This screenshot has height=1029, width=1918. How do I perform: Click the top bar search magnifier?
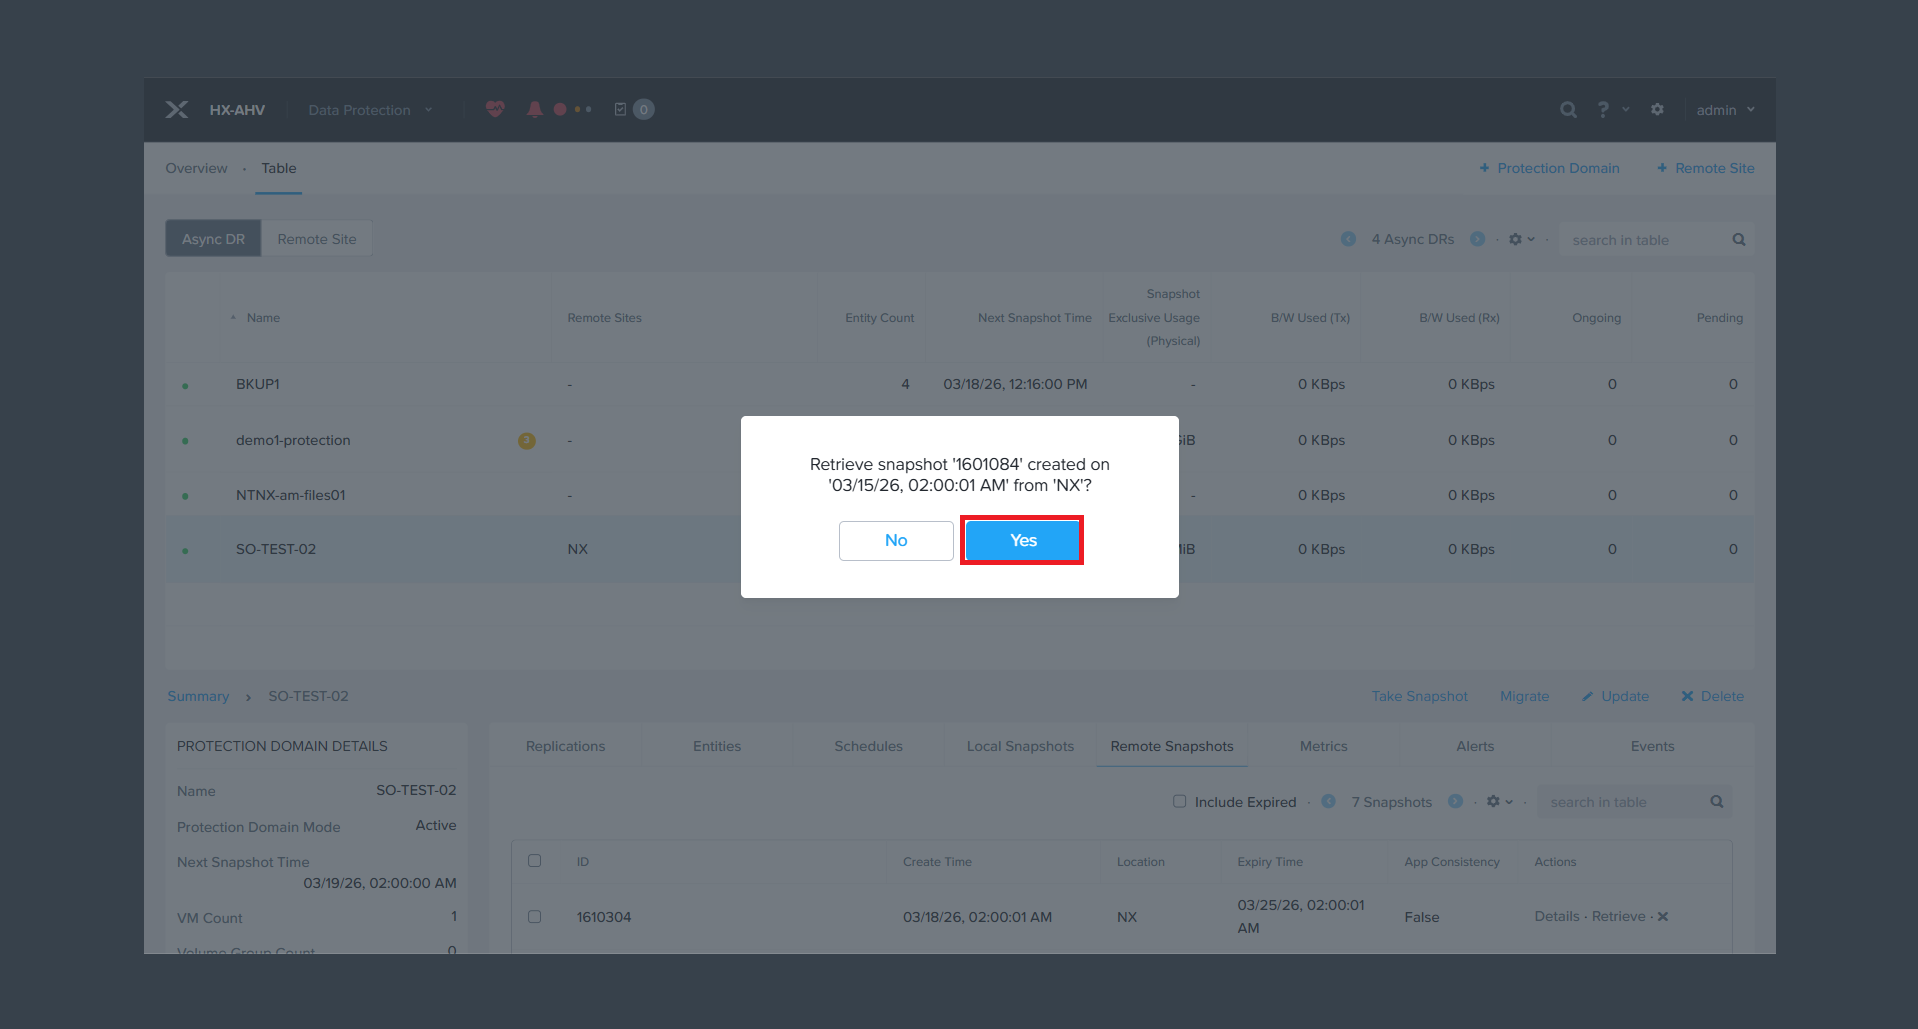(x=1568, y=110)
